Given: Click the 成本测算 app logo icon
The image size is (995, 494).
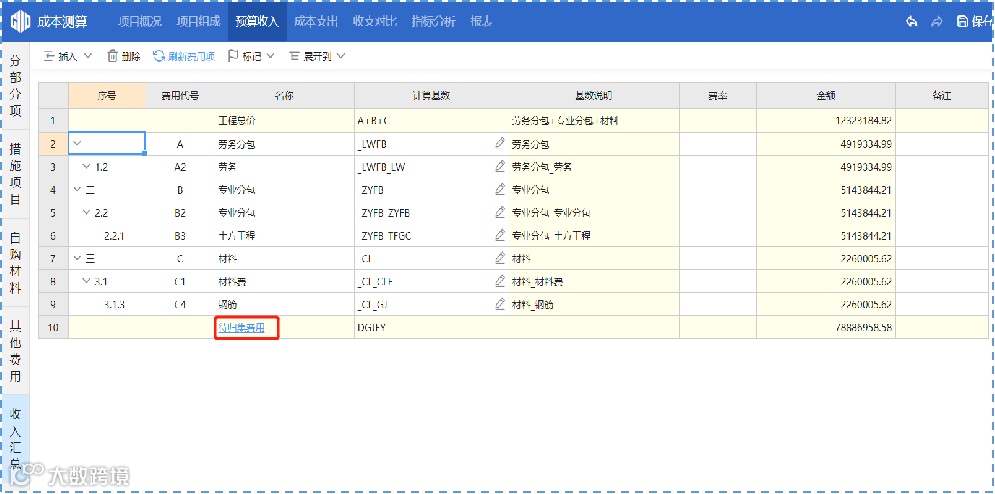Looking at the screenshot, I should click(21, 21).
